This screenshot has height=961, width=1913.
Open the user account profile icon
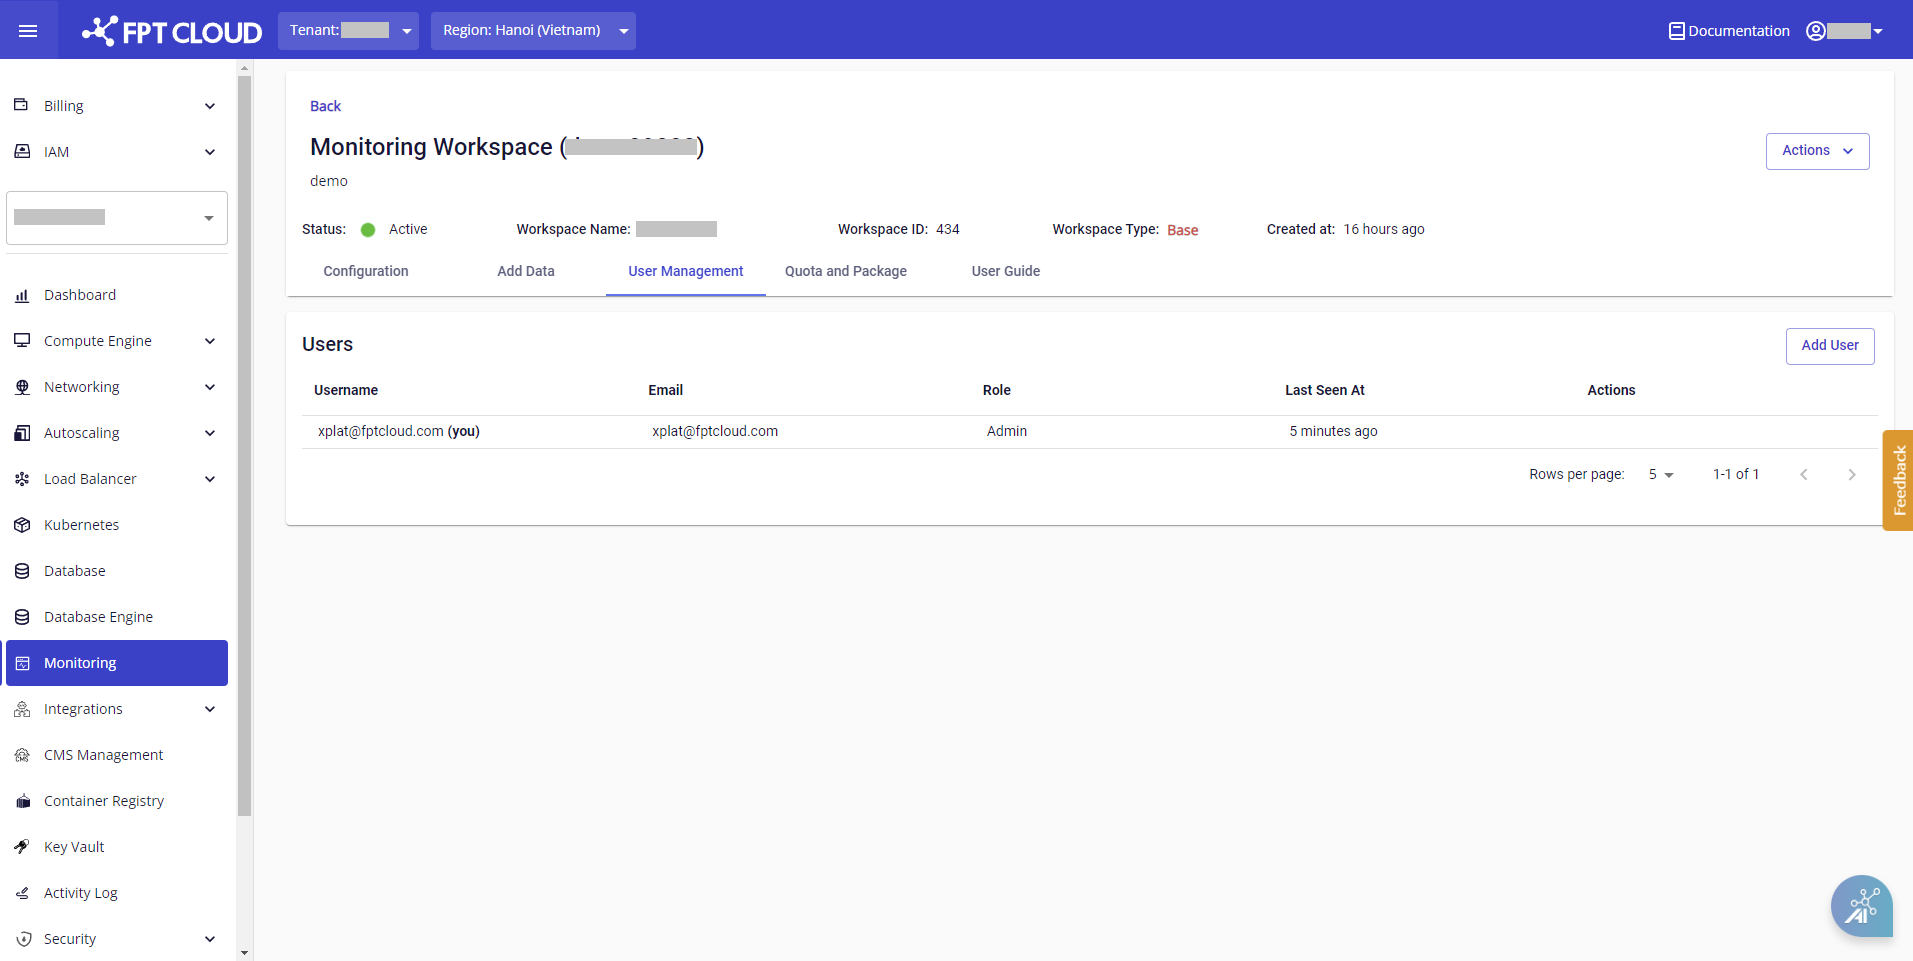coord(1815,31)
